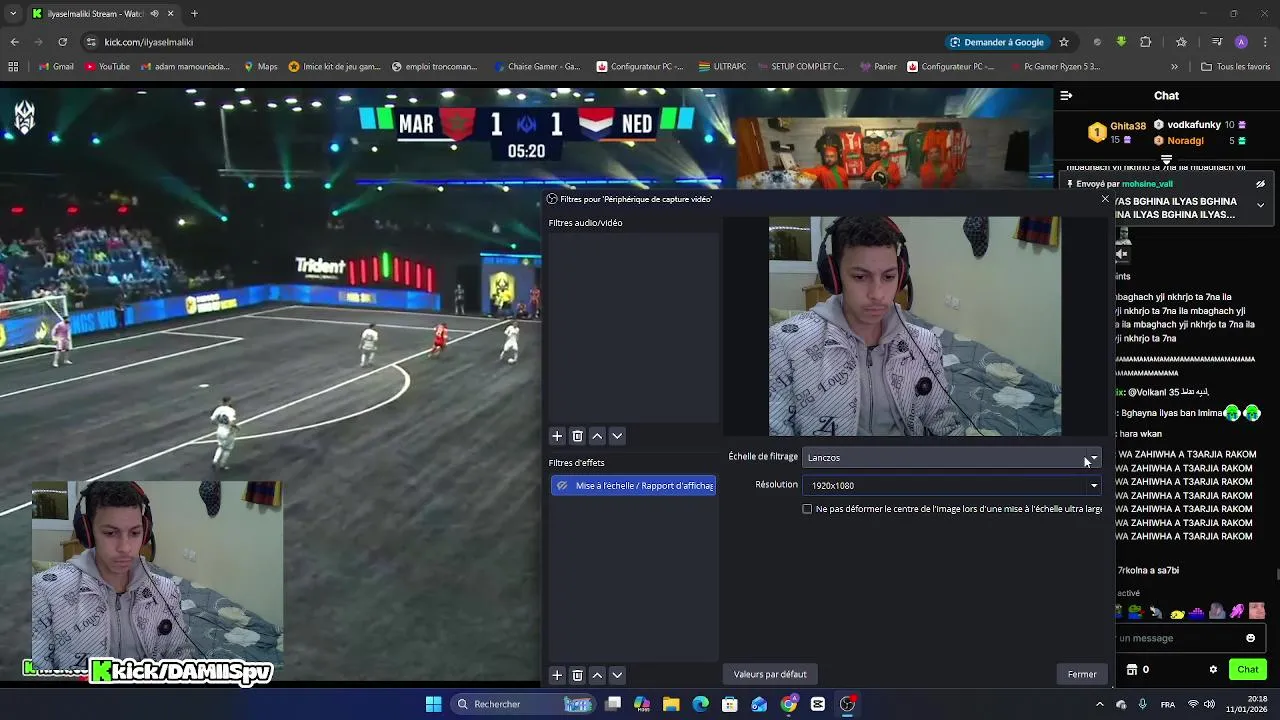The height and width of the screenshot is (720, 1280).
Task: Open the Chrome three-dot menu
Action: 1264,42
